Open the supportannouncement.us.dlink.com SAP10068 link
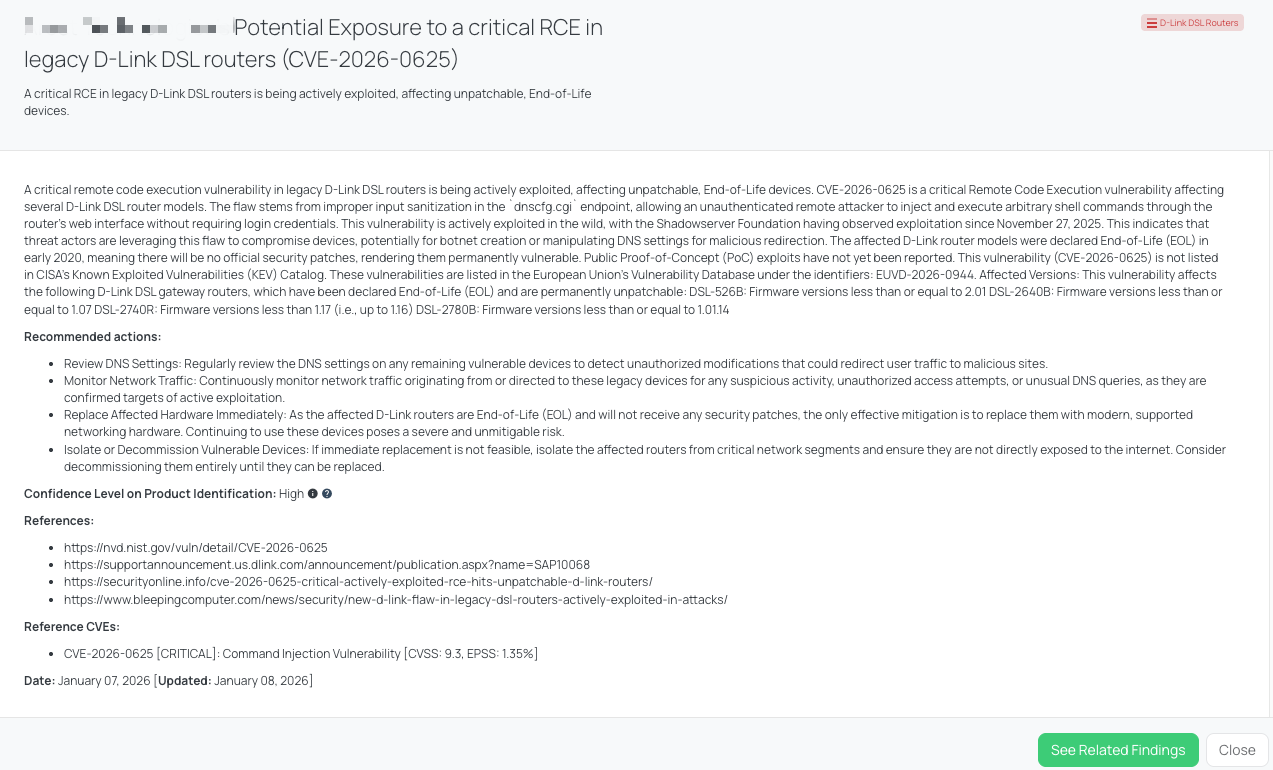The height and width of the screenshot is (770, 1273). pos(326,565)
